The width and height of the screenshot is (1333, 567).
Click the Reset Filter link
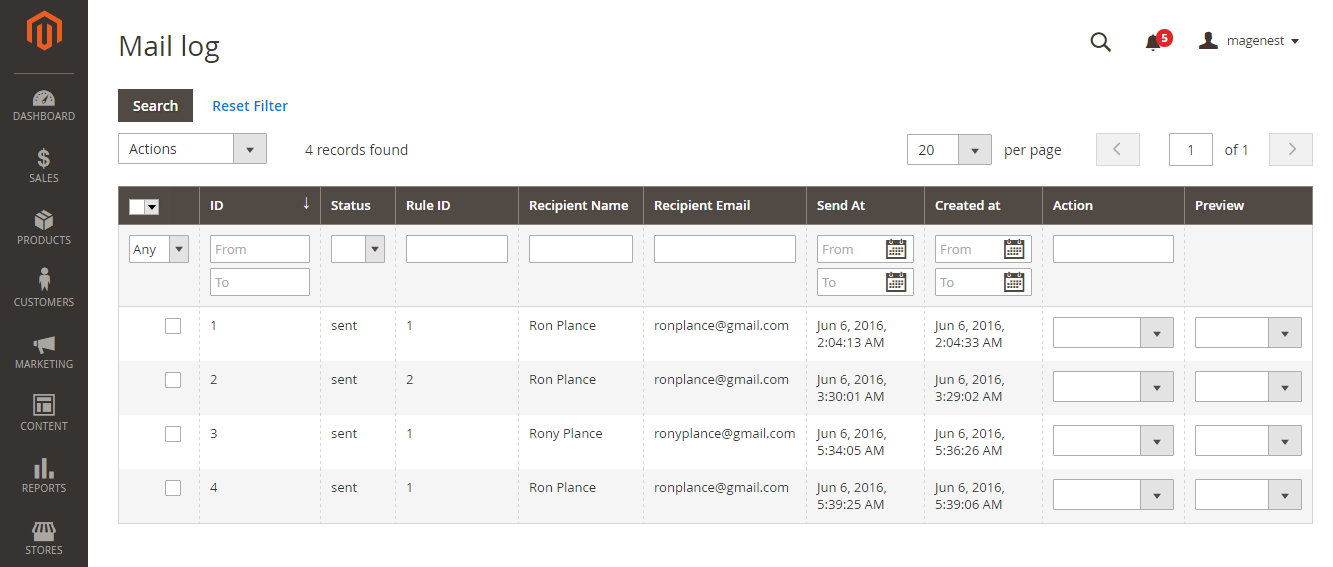[x=250, y=106]
